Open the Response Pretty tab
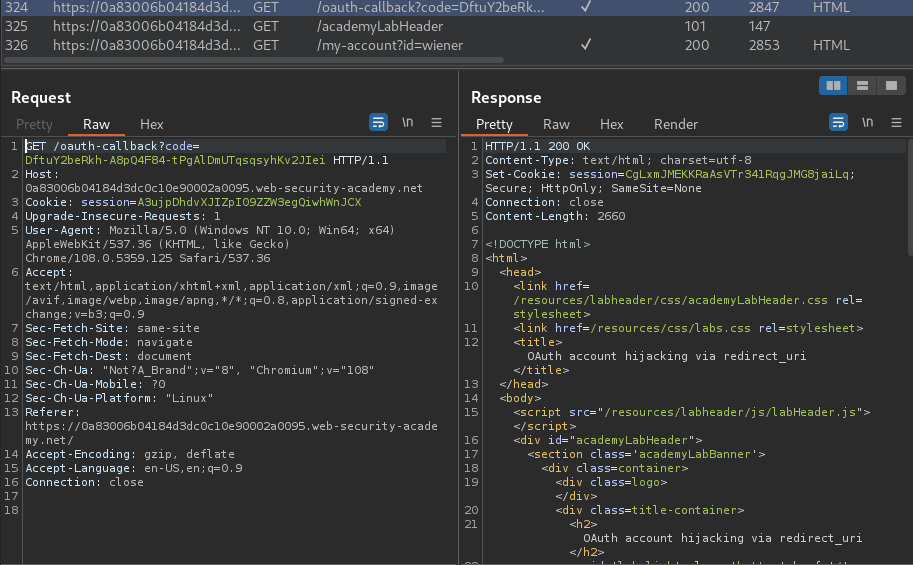 pyautogui.click(x=494, y=124)
